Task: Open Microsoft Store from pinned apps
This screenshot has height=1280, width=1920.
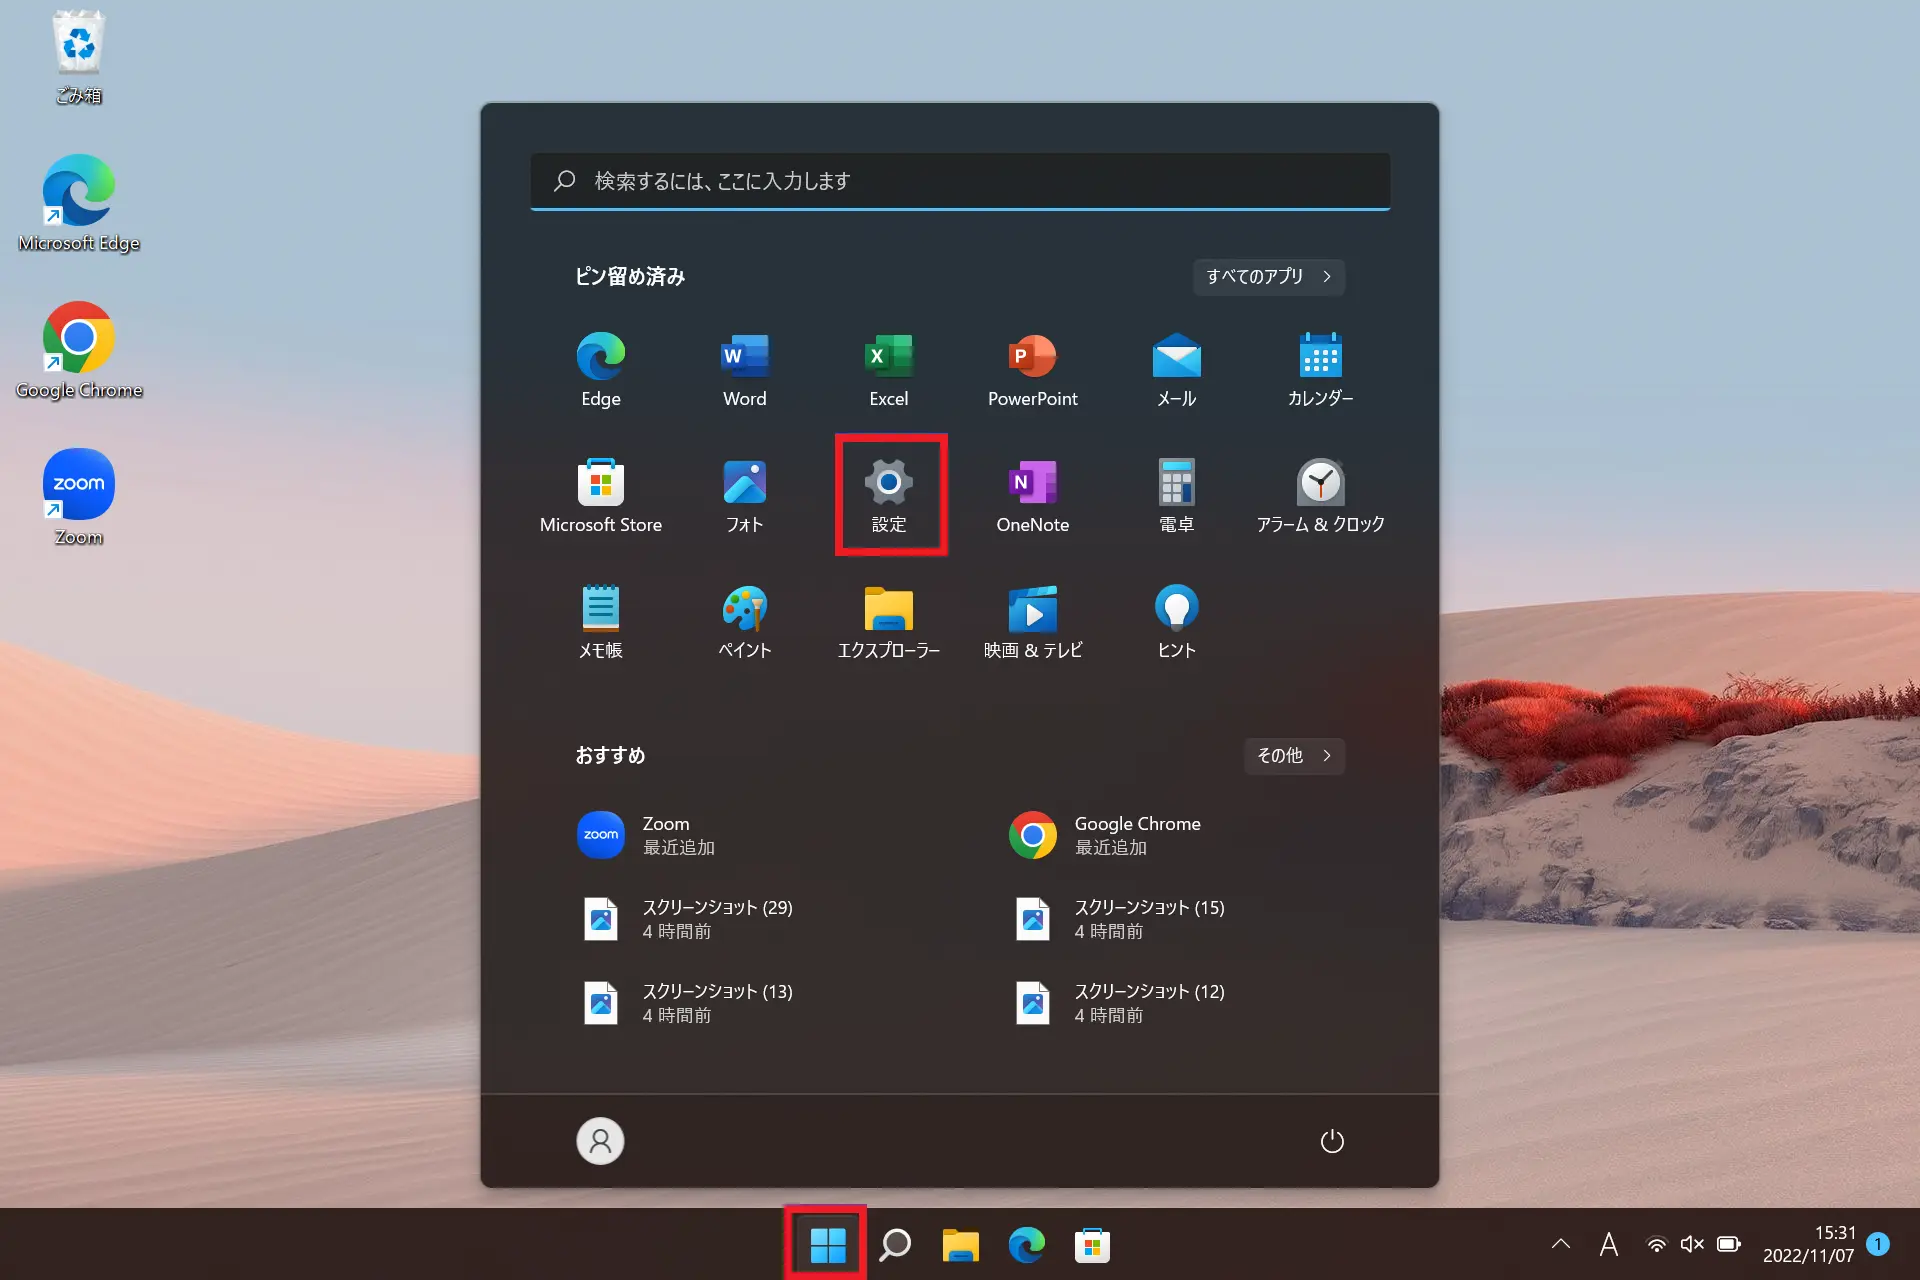Action: pyautogui.click(x=600, y=494)
